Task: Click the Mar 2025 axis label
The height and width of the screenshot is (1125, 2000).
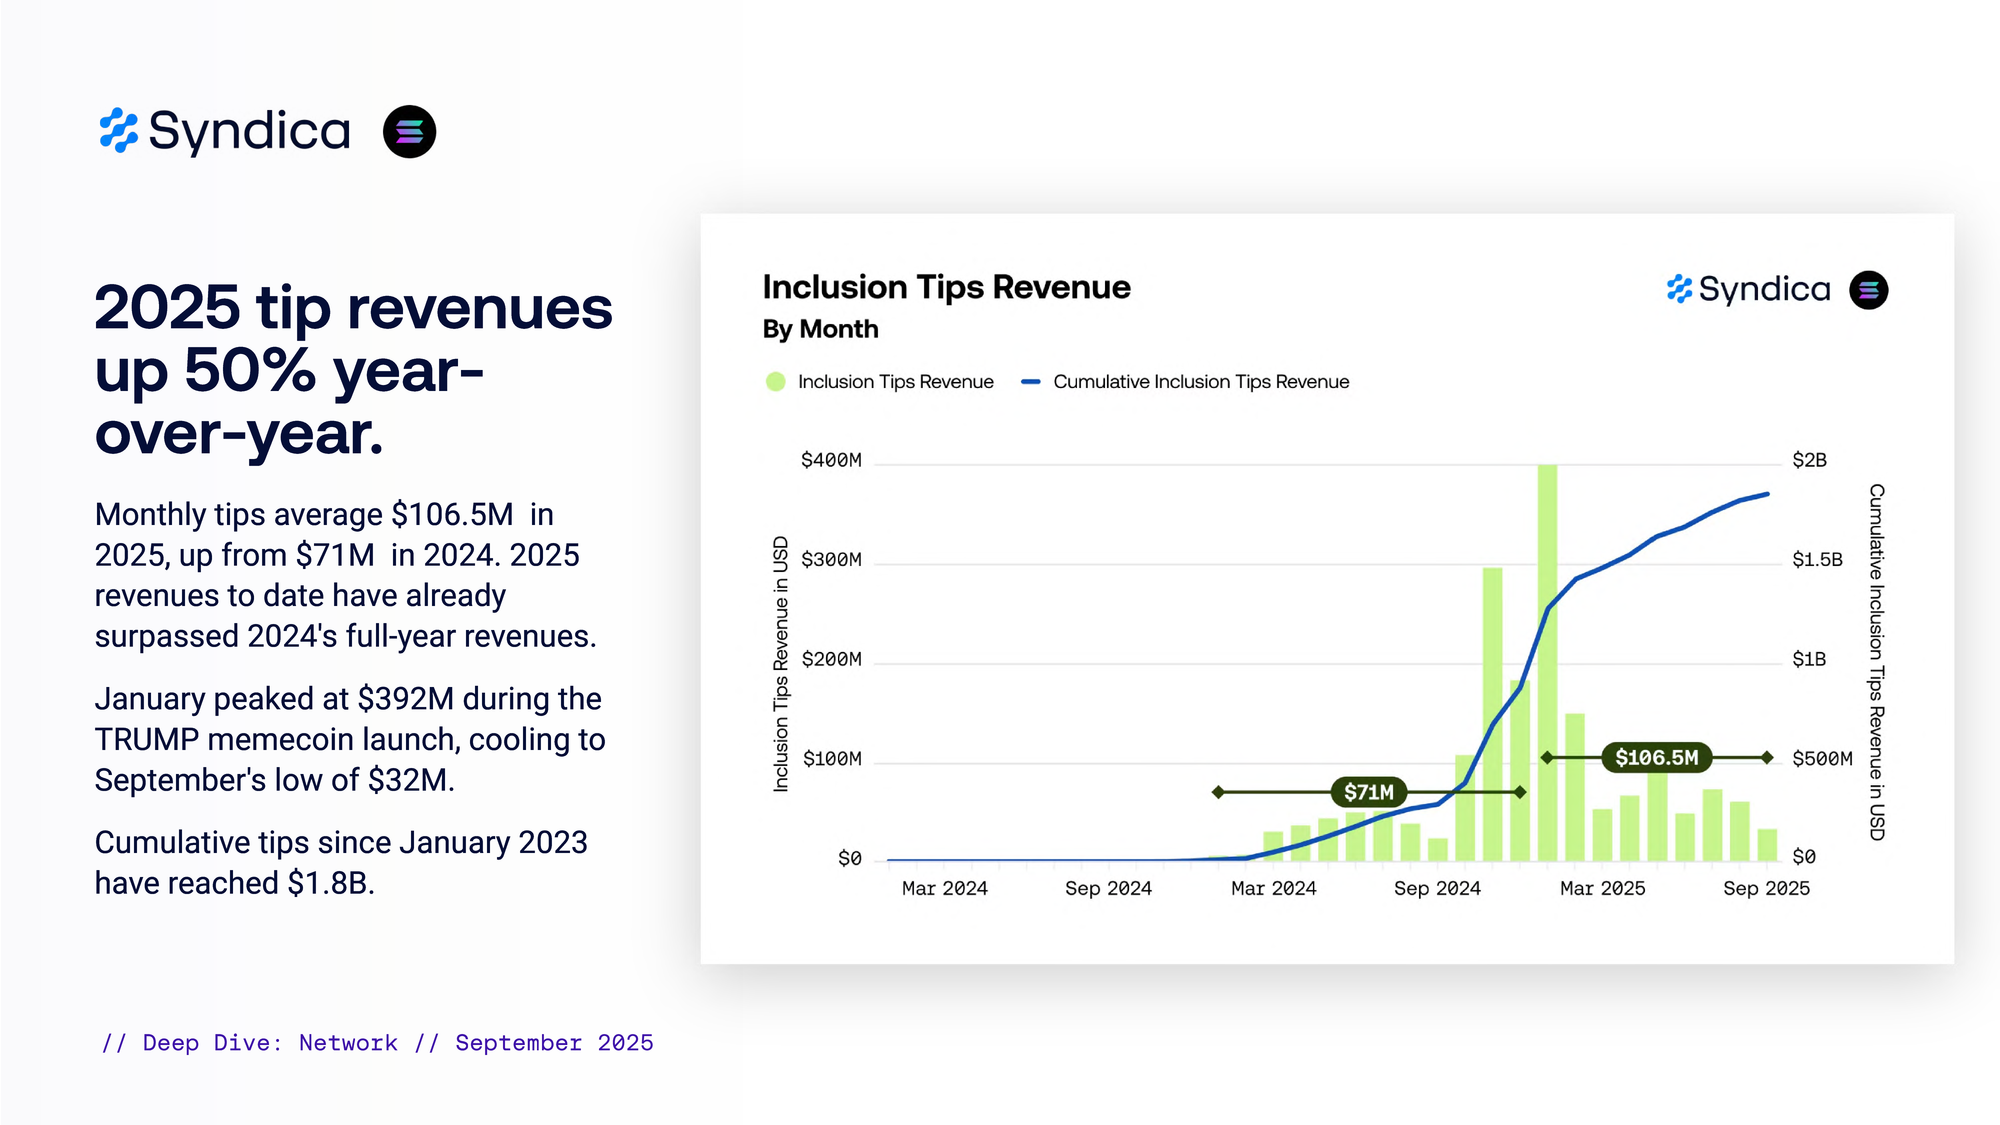Action: click(x=1602, y=888)
